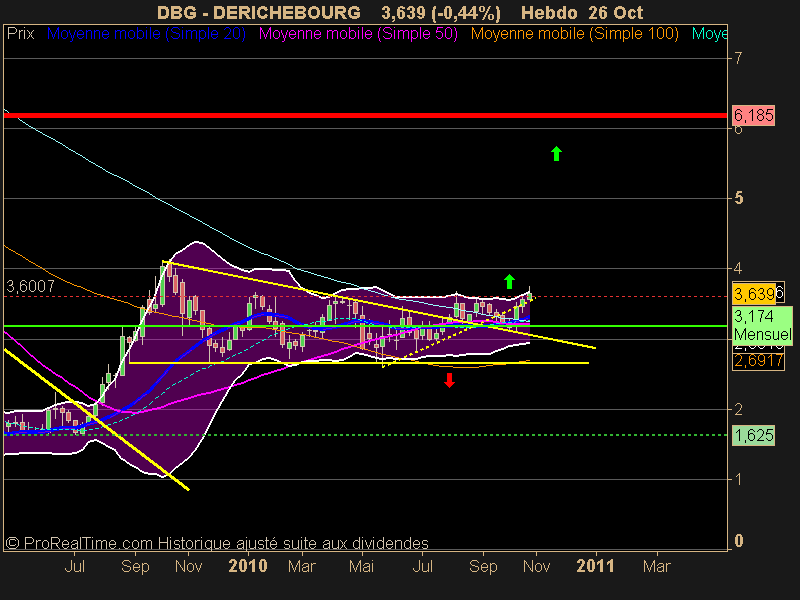Click the red 6,185 price label
800x600 pixels.
point(754,115)
